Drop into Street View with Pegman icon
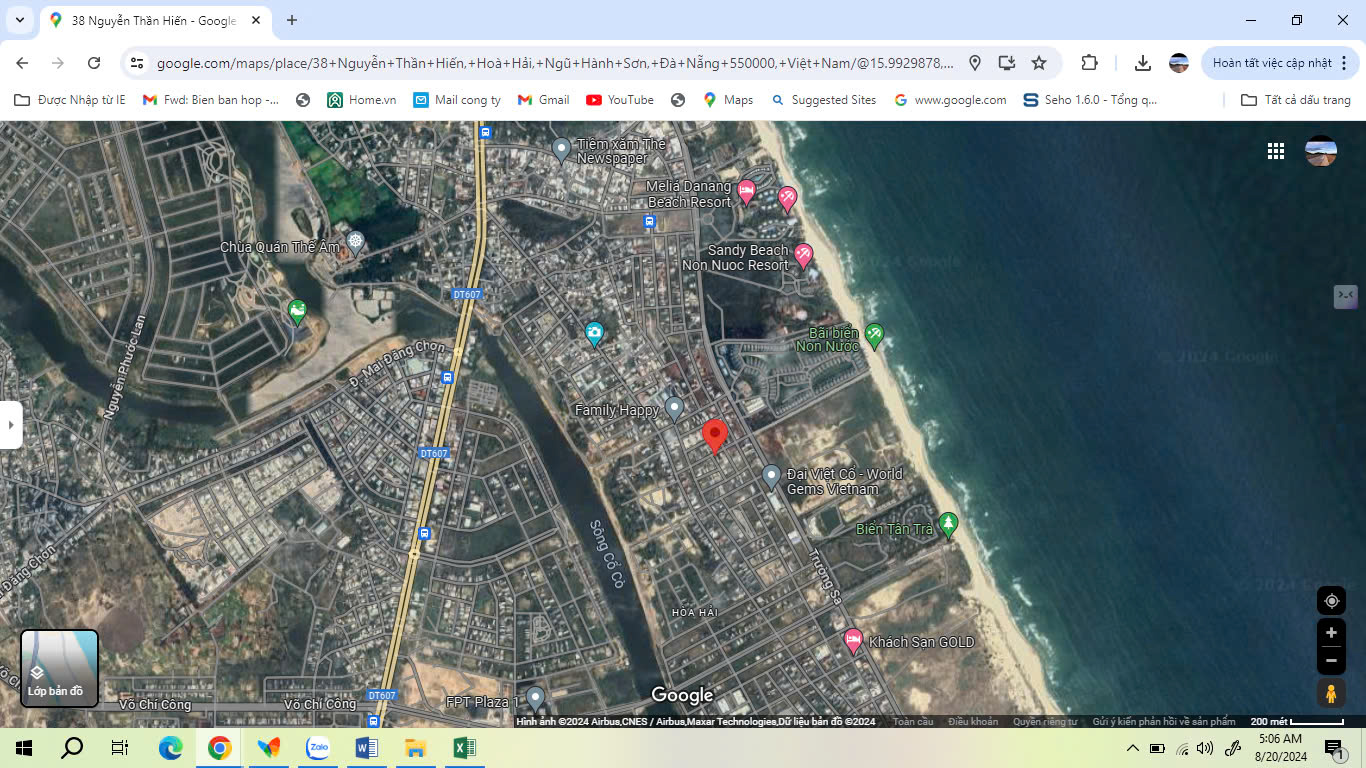The height and width of the screenshot is (768, 1366). click(1331, 693)
